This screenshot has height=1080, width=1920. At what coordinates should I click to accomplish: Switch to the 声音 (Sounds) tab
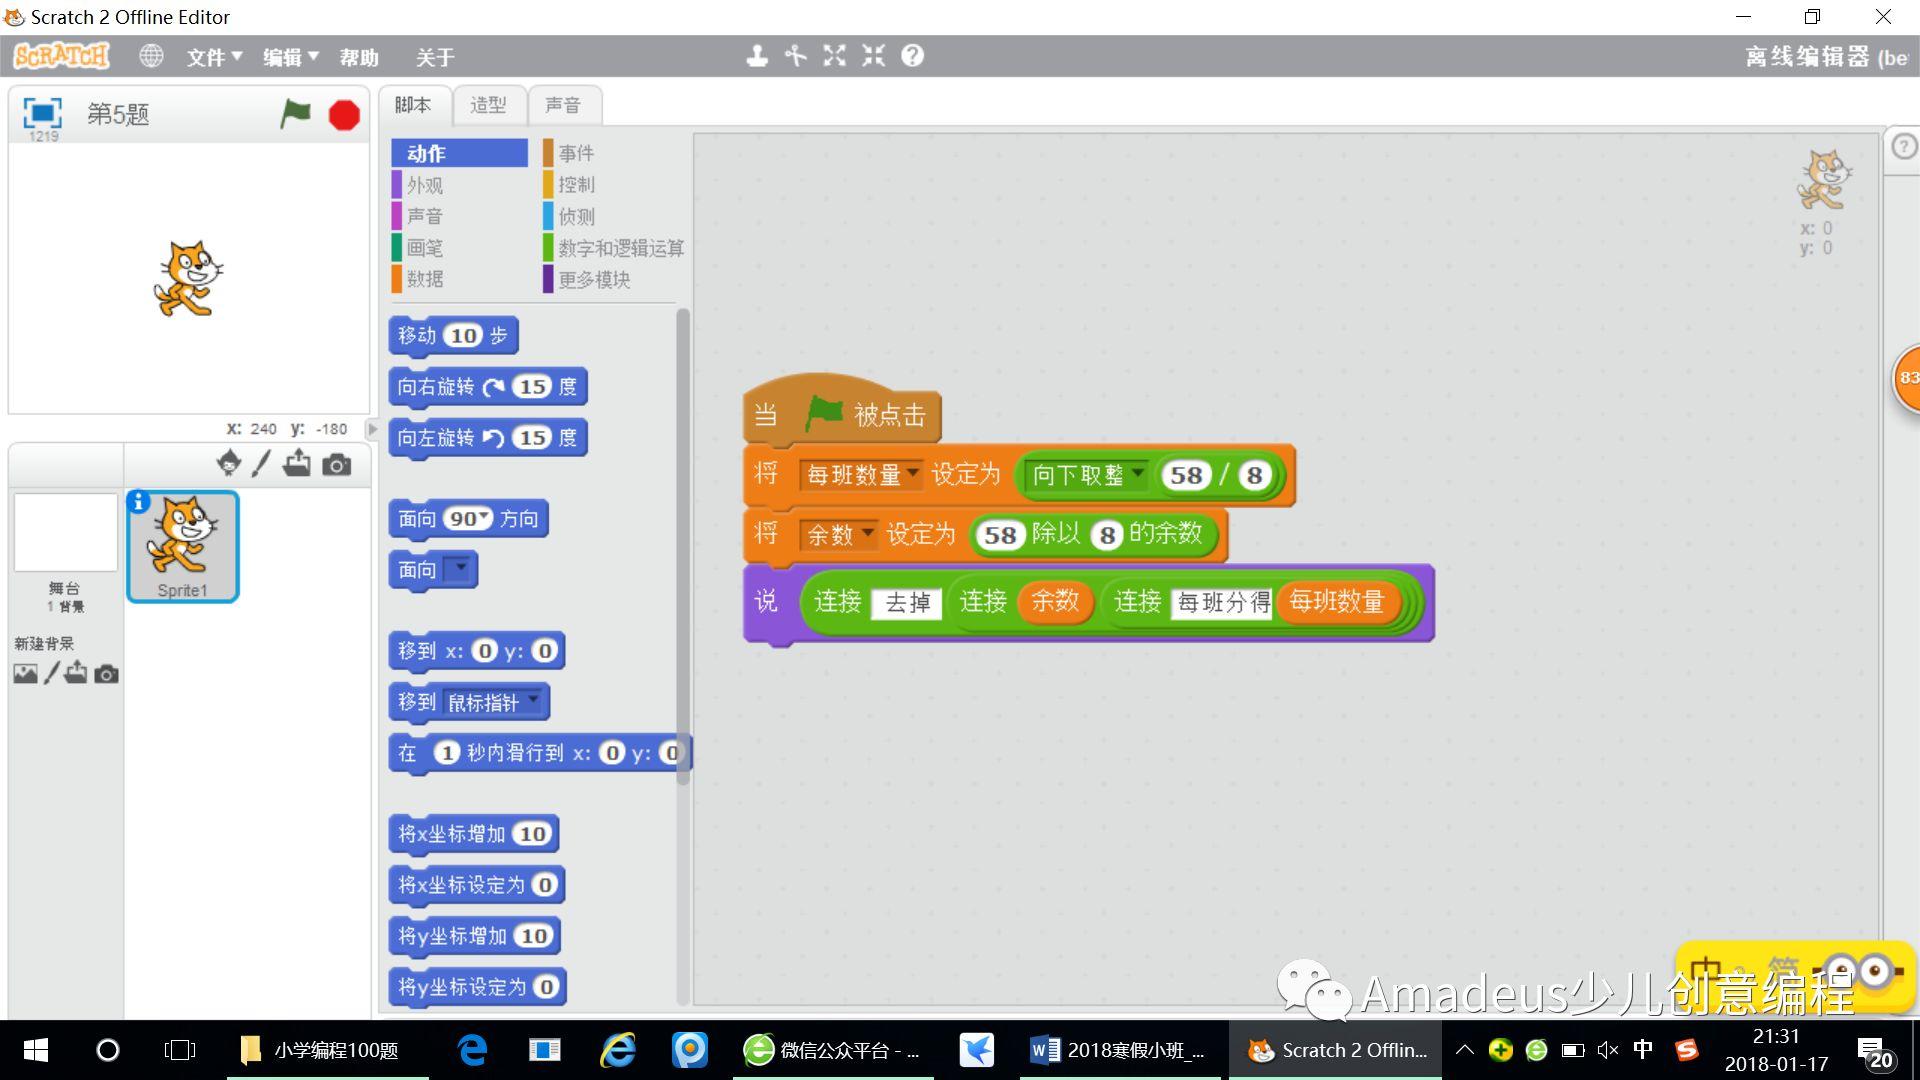tap(560, 105)
